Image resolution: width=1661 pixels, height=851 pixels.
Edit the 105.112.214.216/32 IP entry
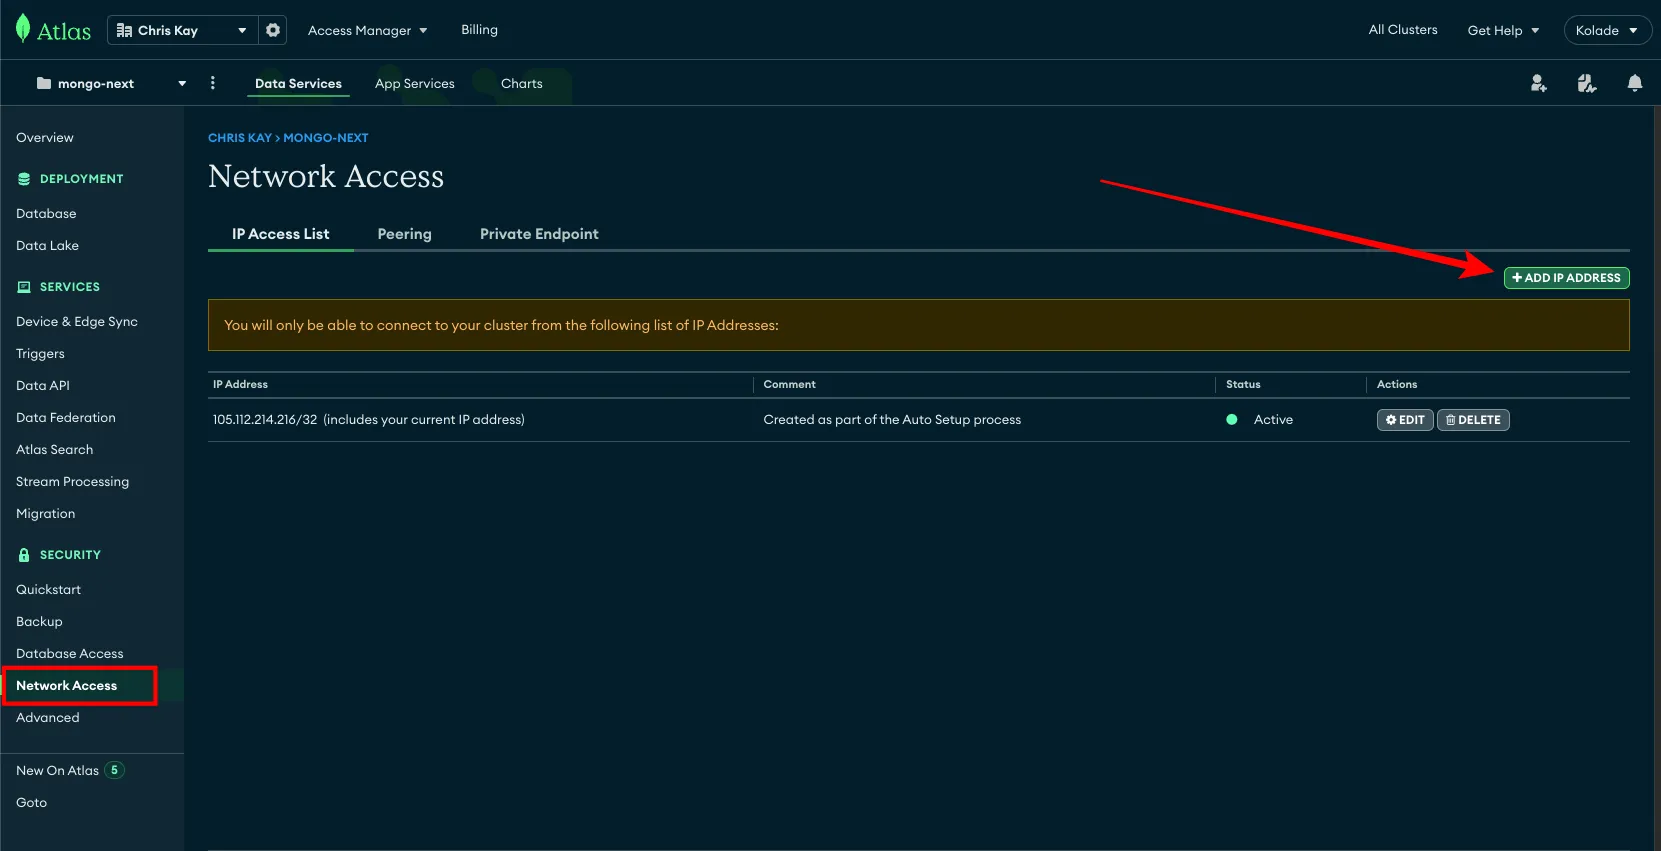pyautogui.click(x=1405, y=420)
